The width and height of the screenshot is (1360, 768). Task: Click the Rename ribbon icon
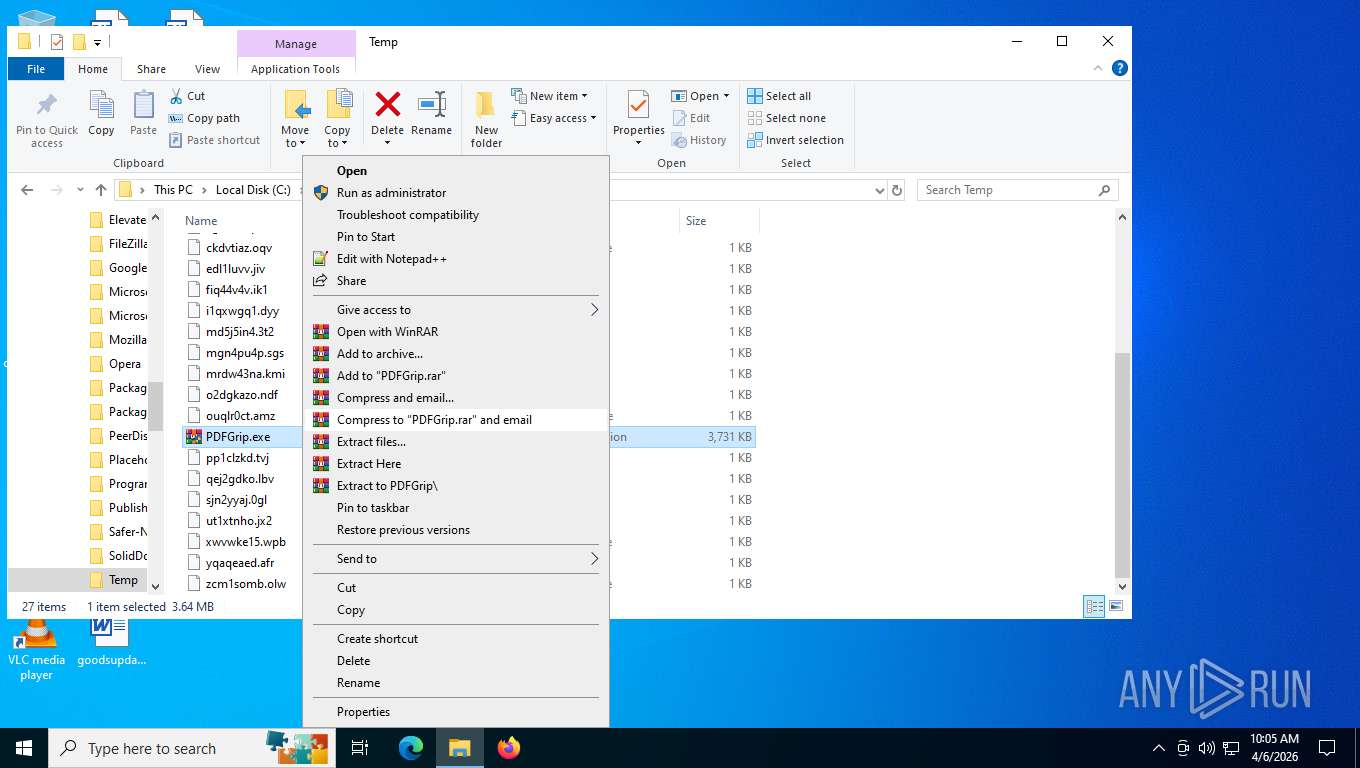pyautogui.click(x=431, y=104)
